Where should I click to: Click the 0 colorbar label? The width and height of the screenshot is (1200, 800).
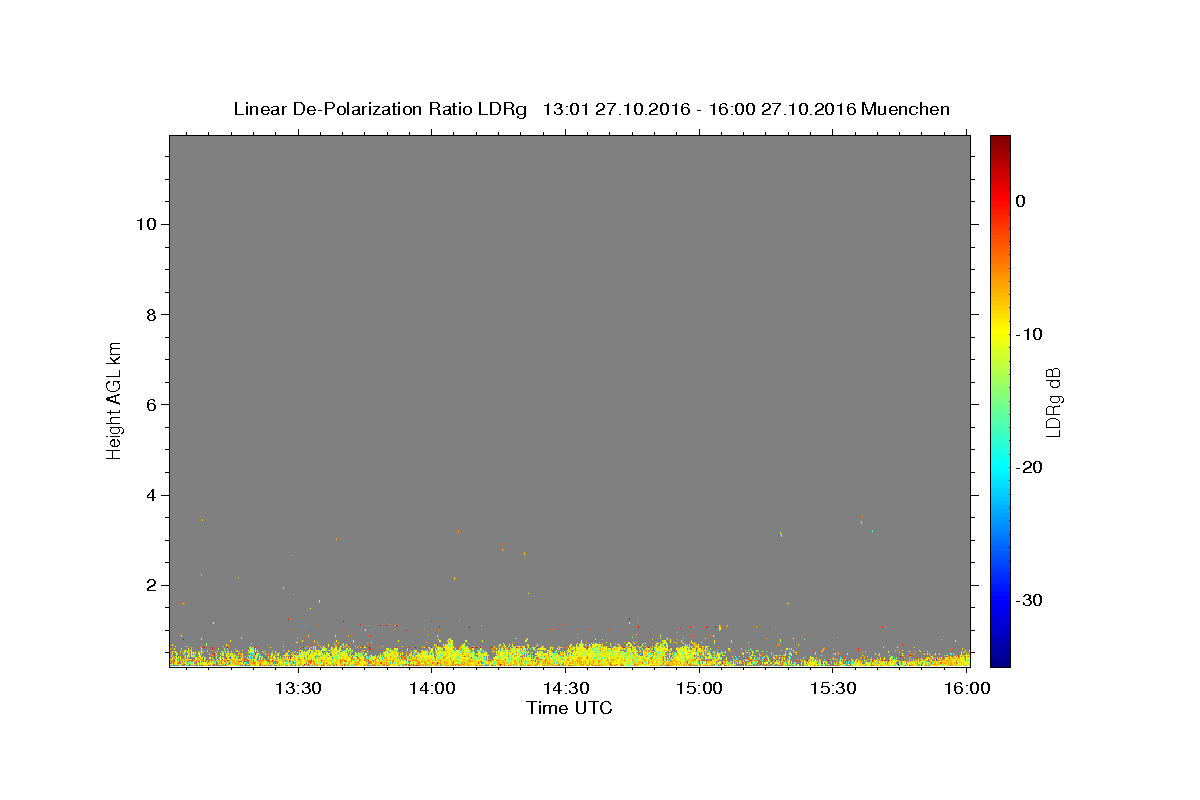(x=1020, y=201)
